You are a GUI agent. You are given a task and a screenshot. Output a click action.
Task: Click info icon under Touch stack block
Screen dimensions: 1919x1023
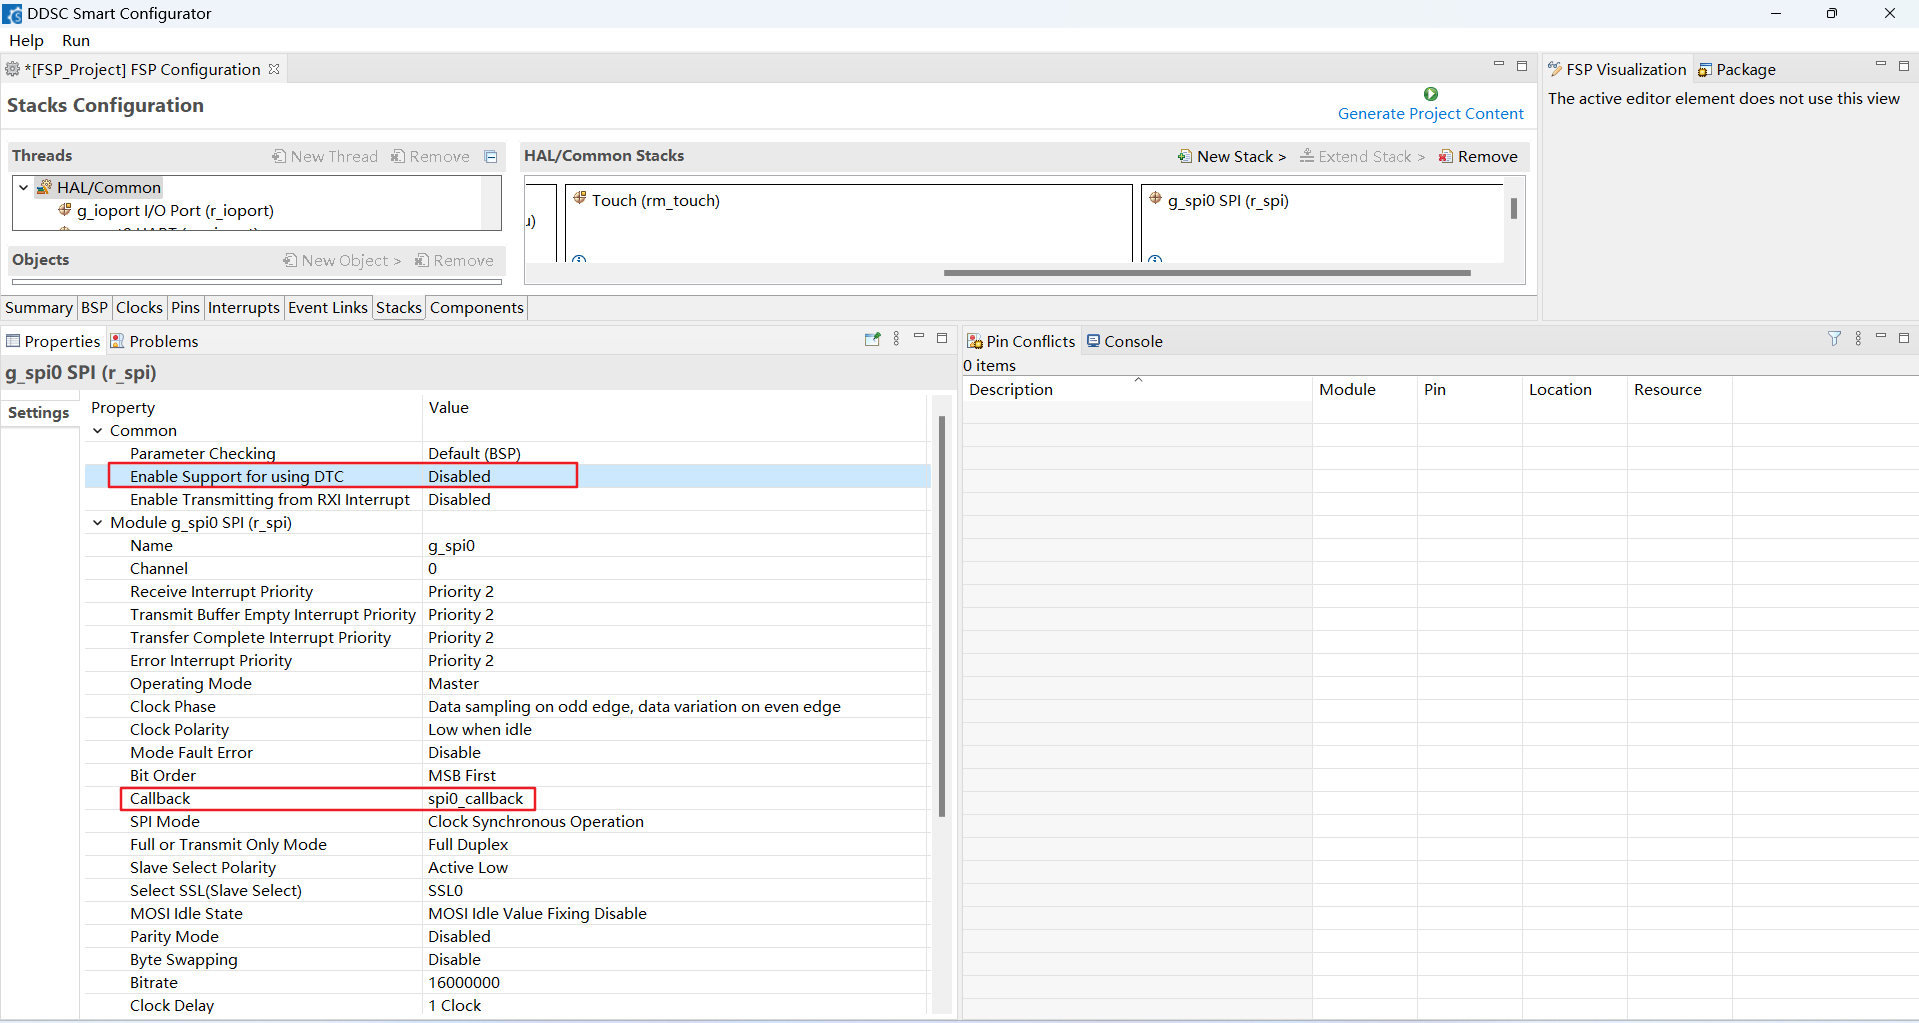pos(579,259)
